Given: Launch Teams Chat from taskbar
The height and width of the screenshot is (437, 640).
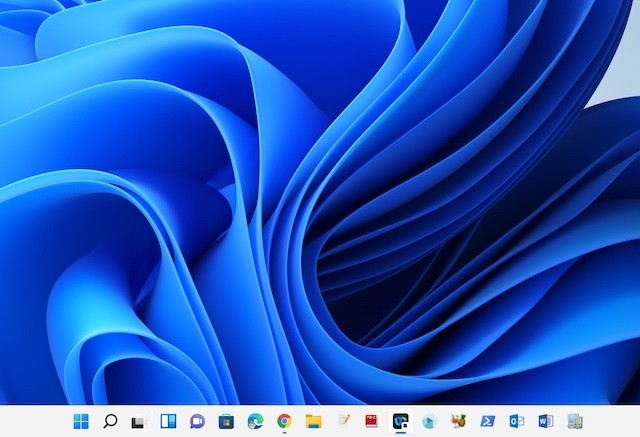Looking at the screenshot, I should coord(197,421).
